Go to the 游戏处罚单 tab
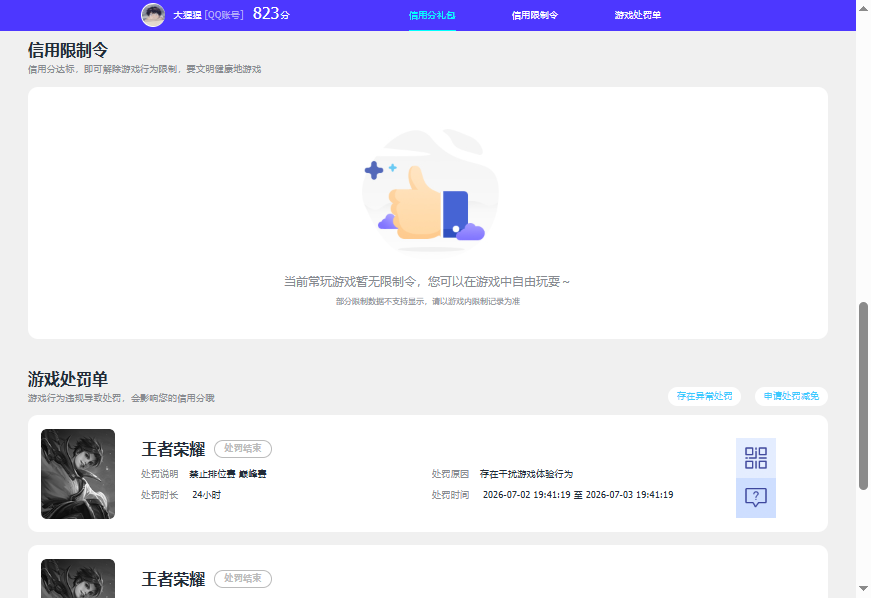 638,15
